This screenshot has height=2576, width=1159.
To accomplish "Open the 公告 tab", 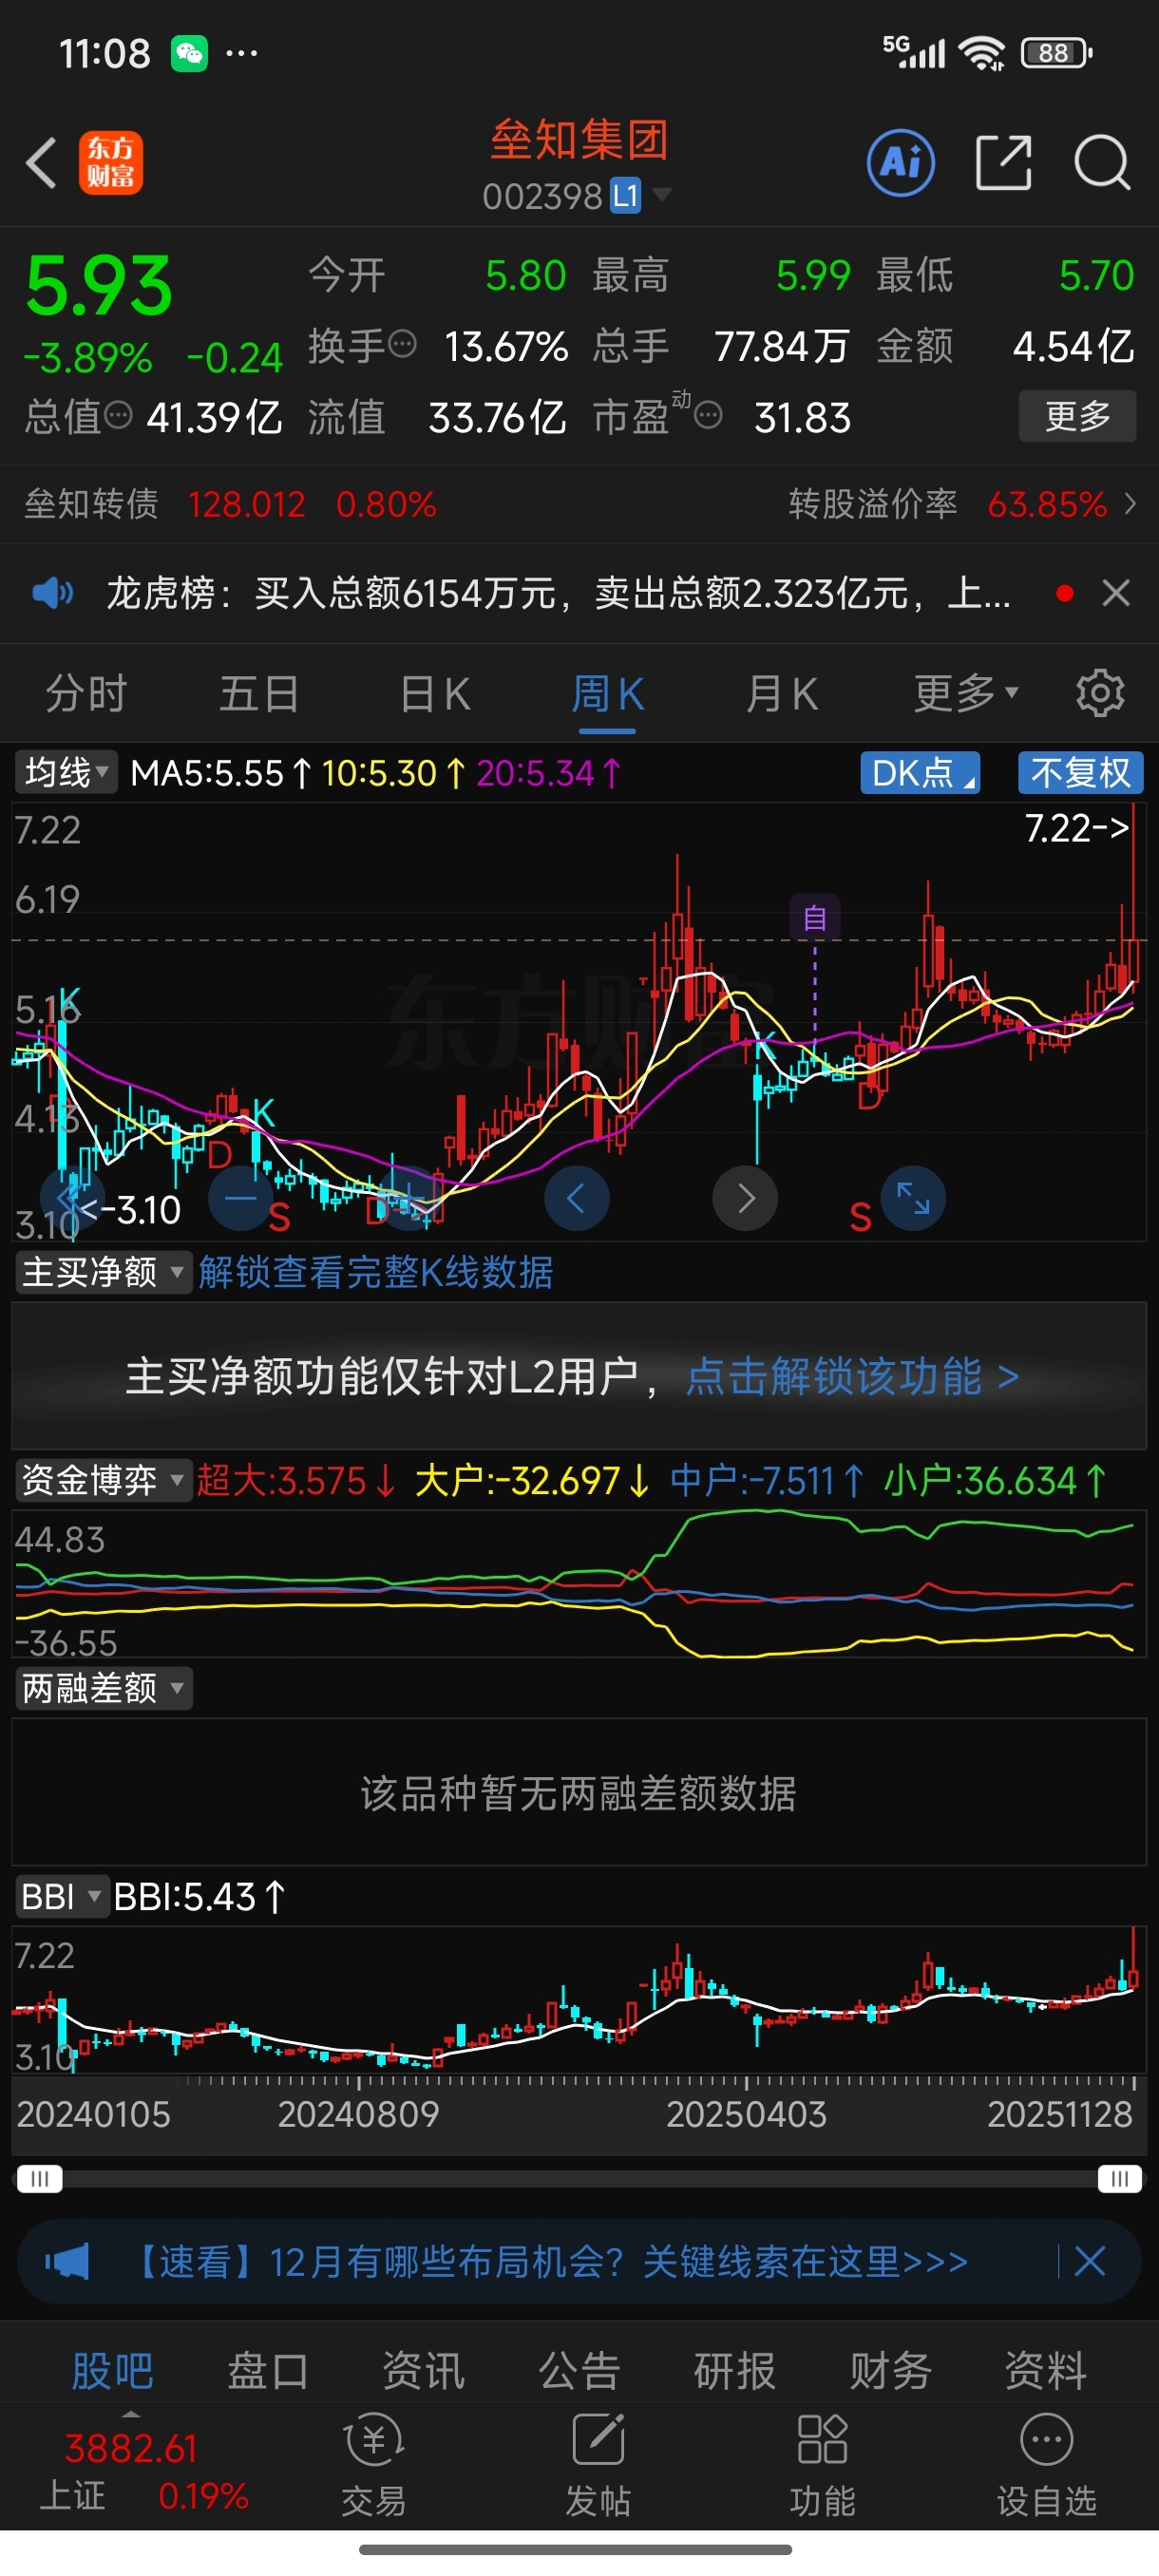I will click(x=579, y=2370).
